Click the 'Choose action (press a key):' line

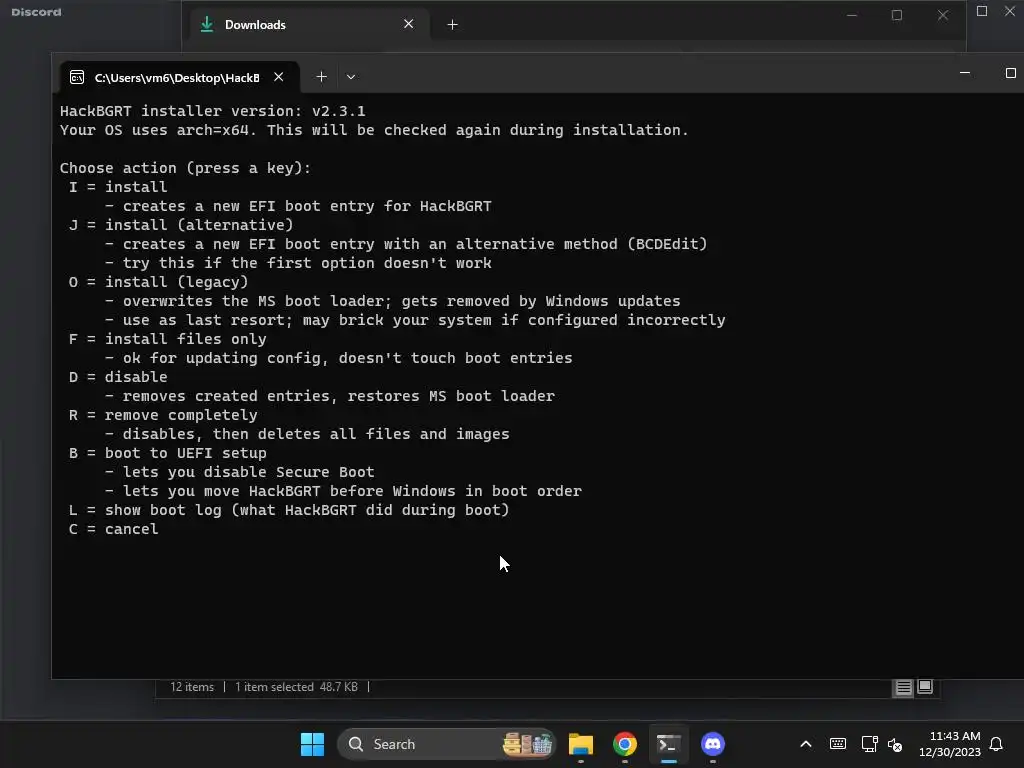[185, 168]
